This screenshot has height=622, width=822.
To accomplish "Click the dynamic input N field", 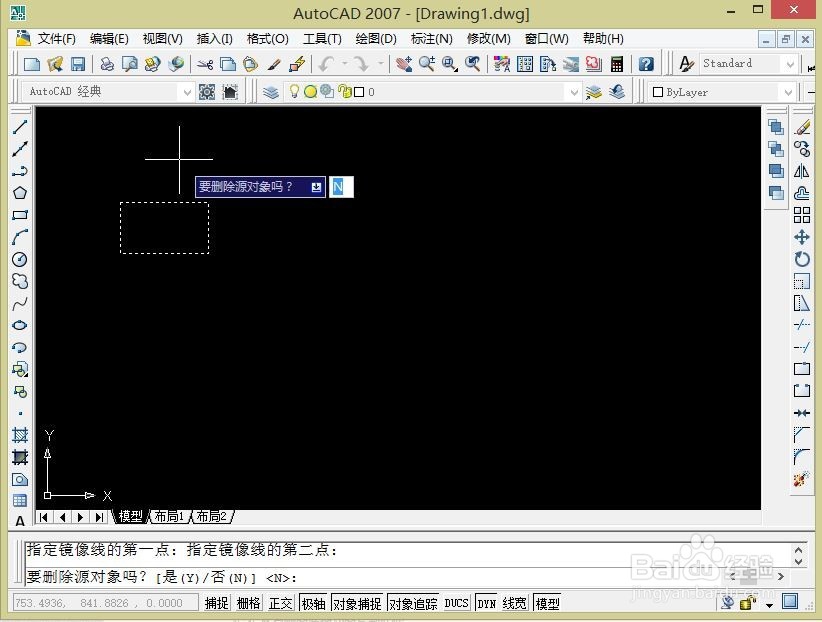I will point(341,187).
